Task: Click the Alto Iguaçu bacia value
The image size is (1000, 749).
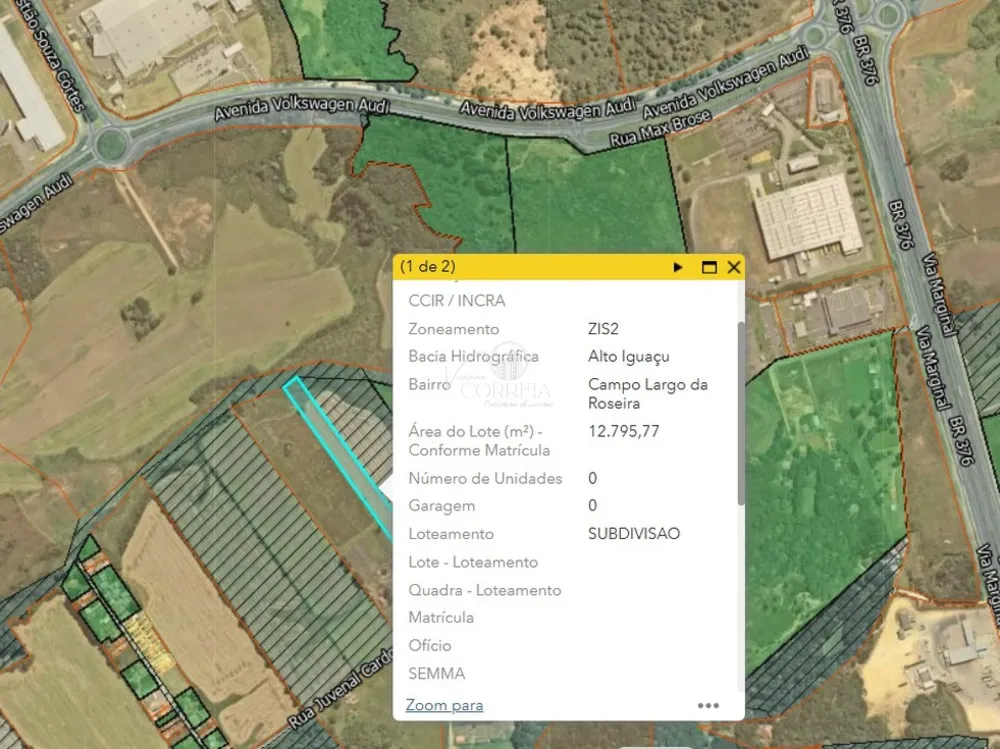Action: [x=629, y=357]
